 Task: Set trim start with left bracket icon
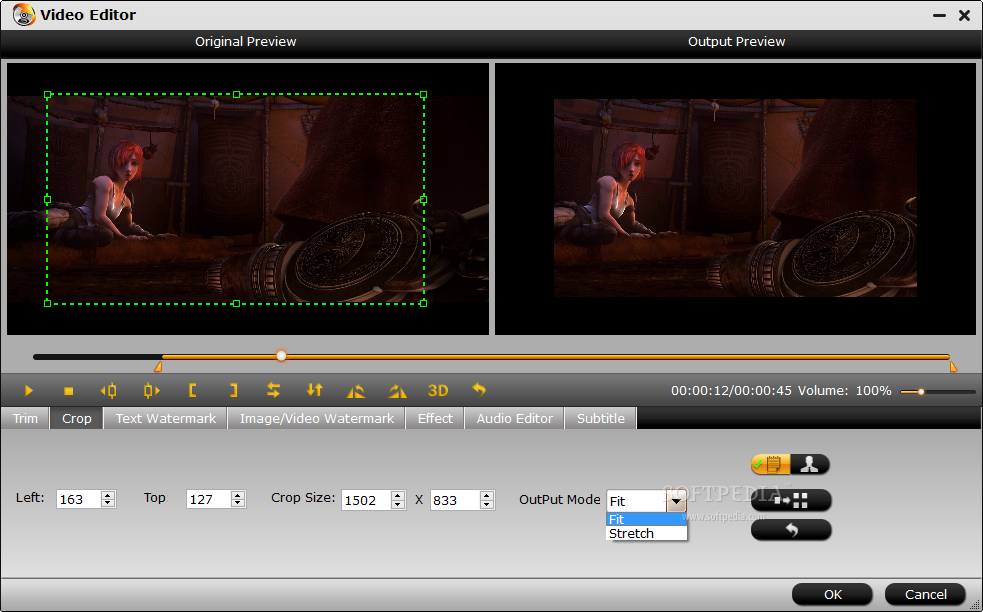tap(192, 391)
